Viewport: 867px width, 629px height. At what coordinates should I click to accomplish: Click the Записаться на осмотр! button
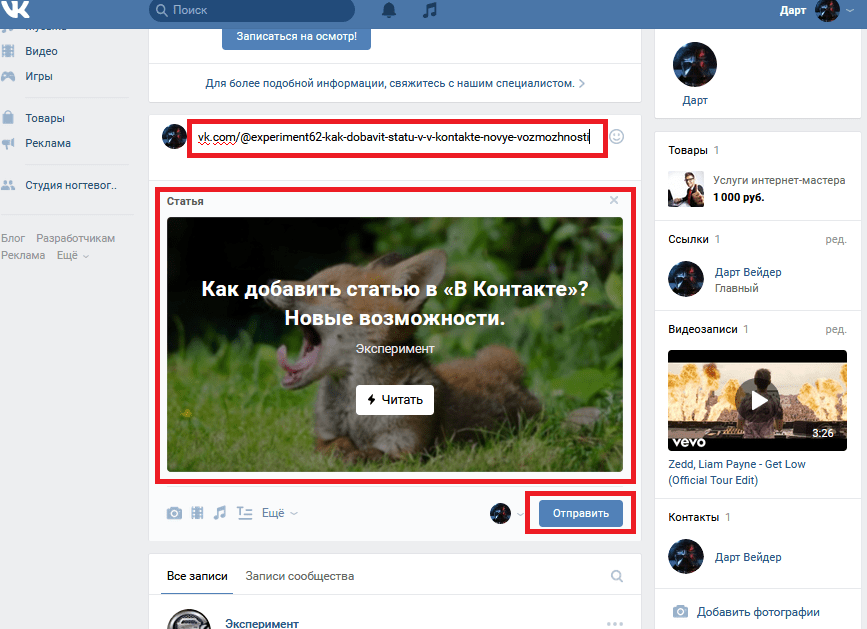[296, 36]
